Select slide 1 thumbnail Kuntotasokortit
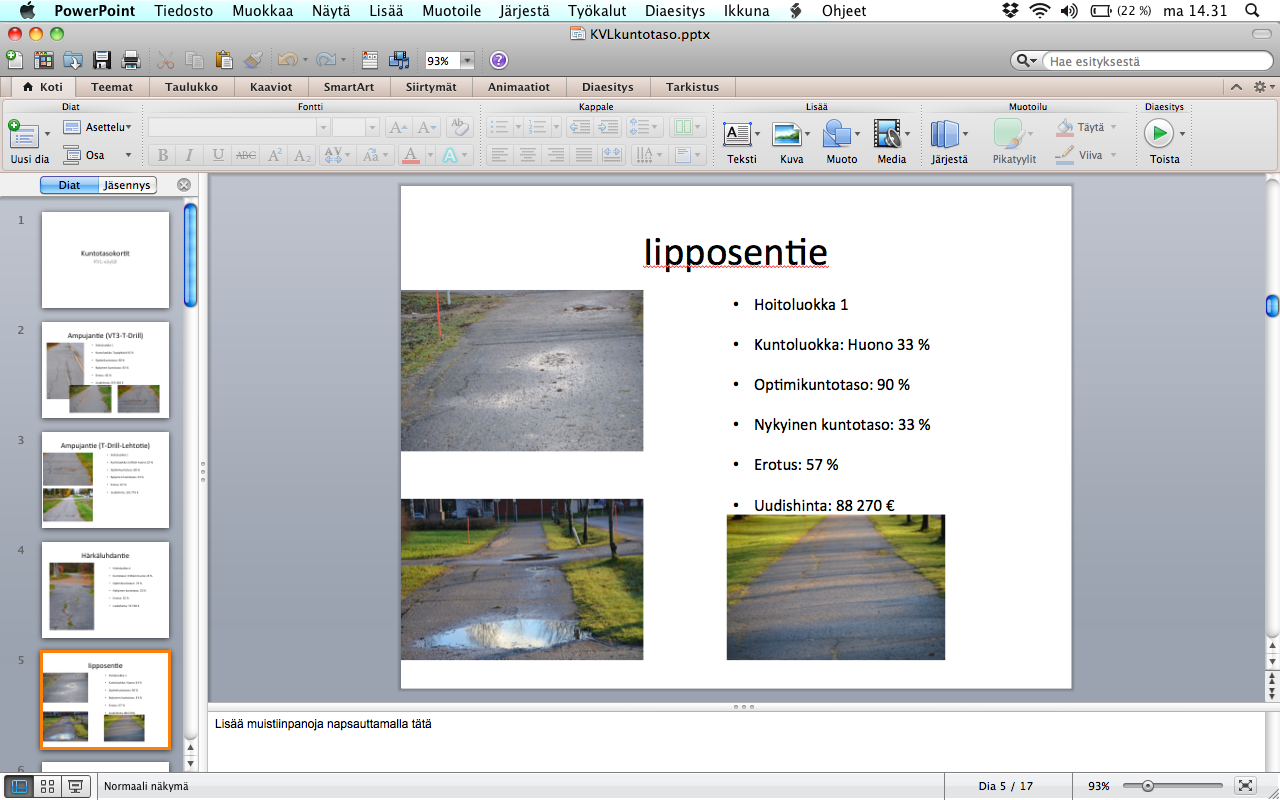Viewport: 1280px width, 800px height. tap(105, 260)
